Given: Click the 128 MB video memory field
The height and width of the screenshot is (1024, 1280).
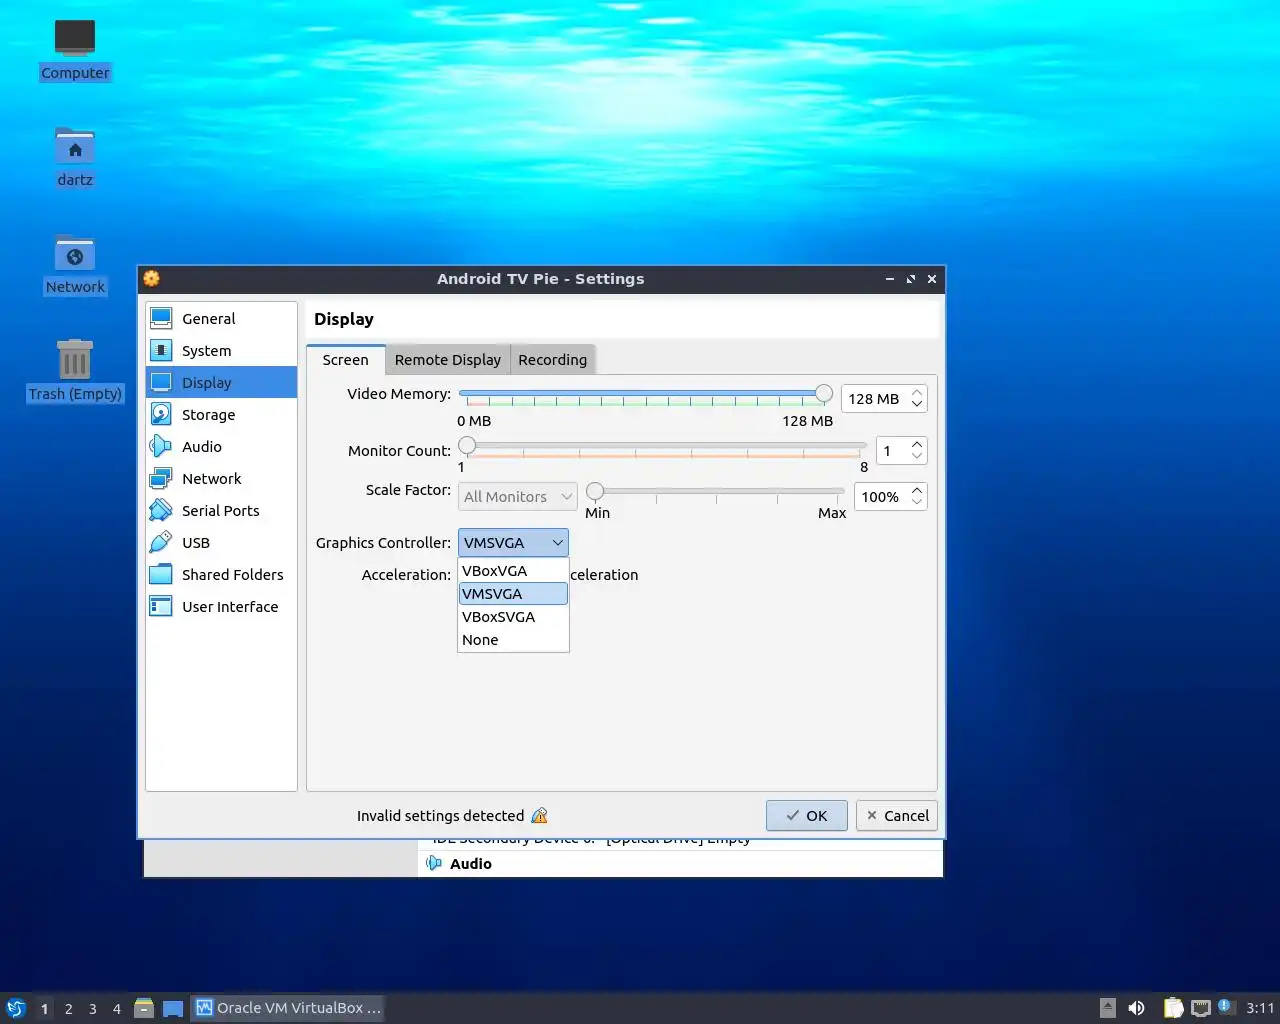Looking at the screenshot, I should pos(875,399).
